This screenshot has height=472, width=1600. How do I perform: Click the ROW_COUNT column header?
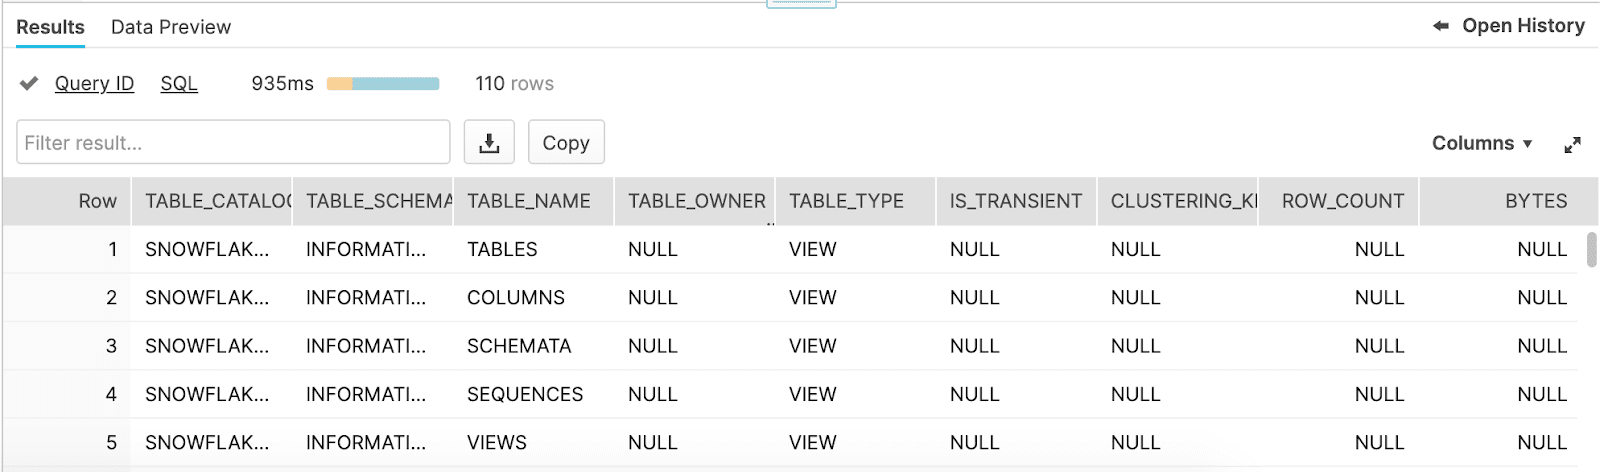pos(1338,201)
